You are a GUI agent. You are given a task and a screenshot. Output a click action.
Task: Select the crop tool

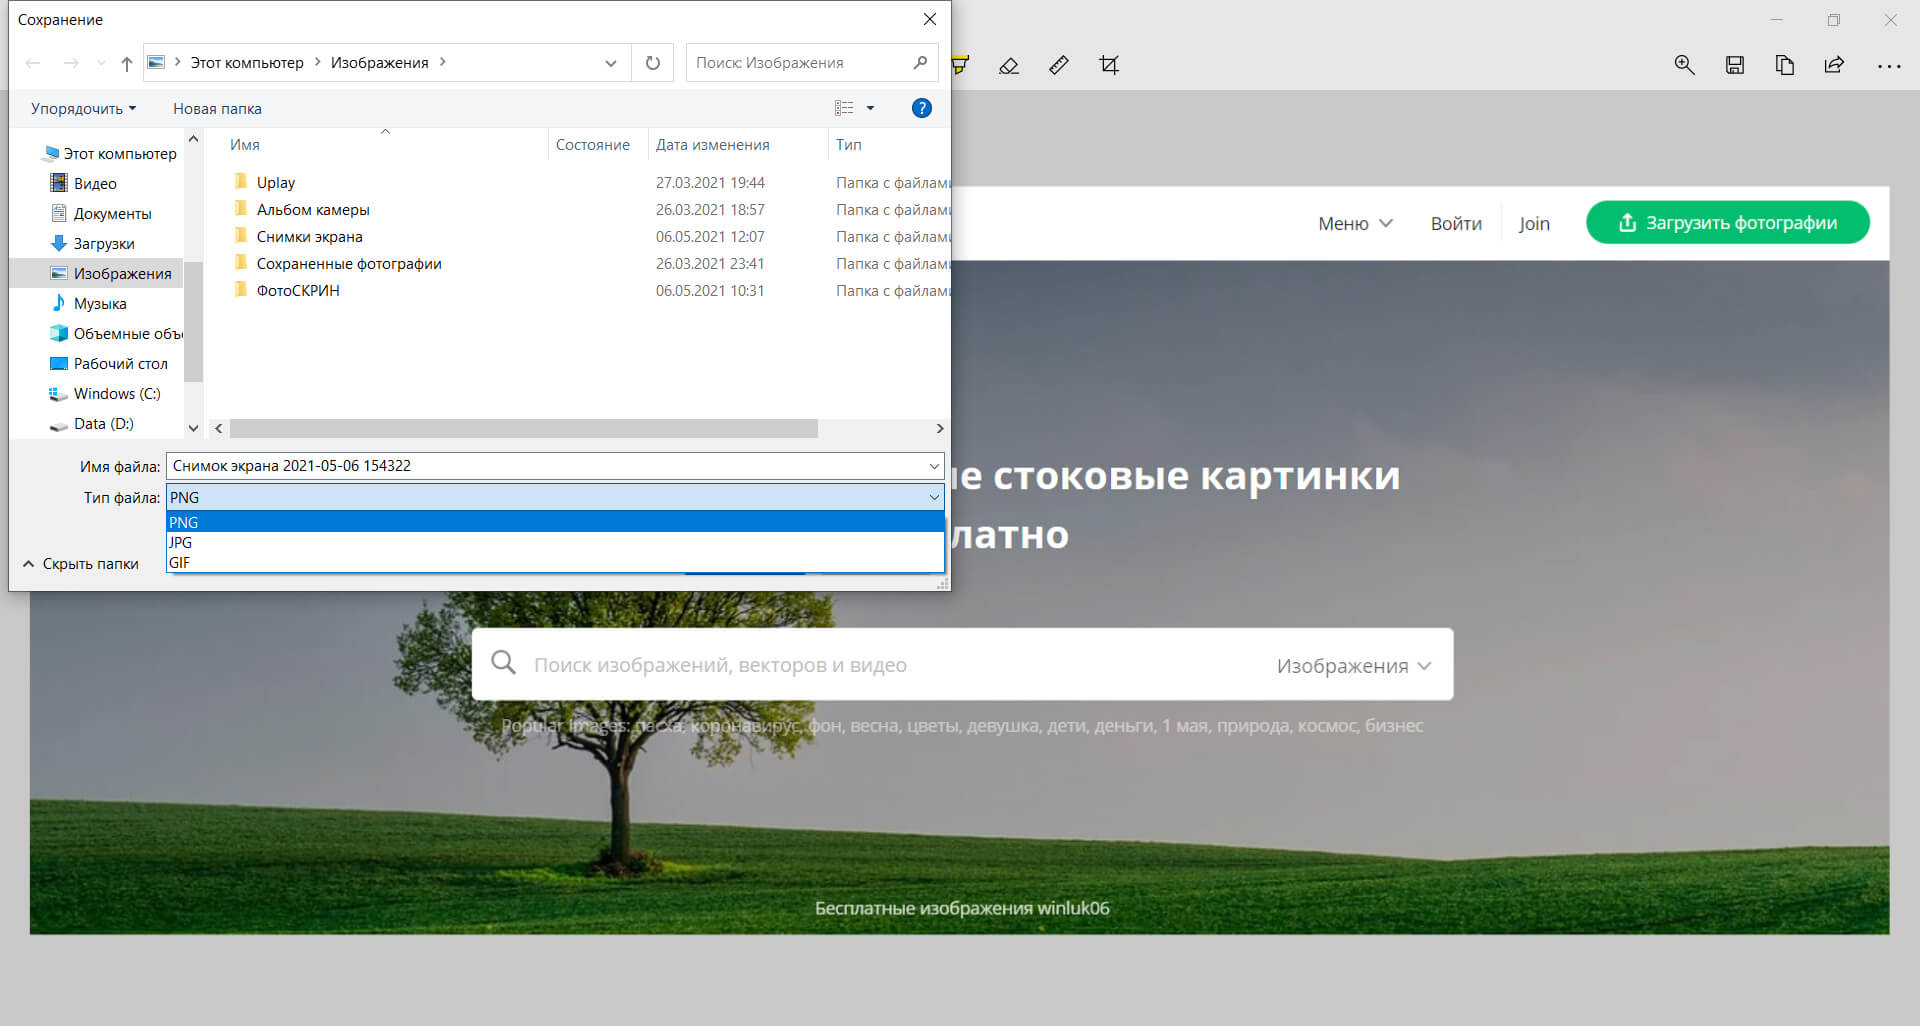coord(1109,64)
